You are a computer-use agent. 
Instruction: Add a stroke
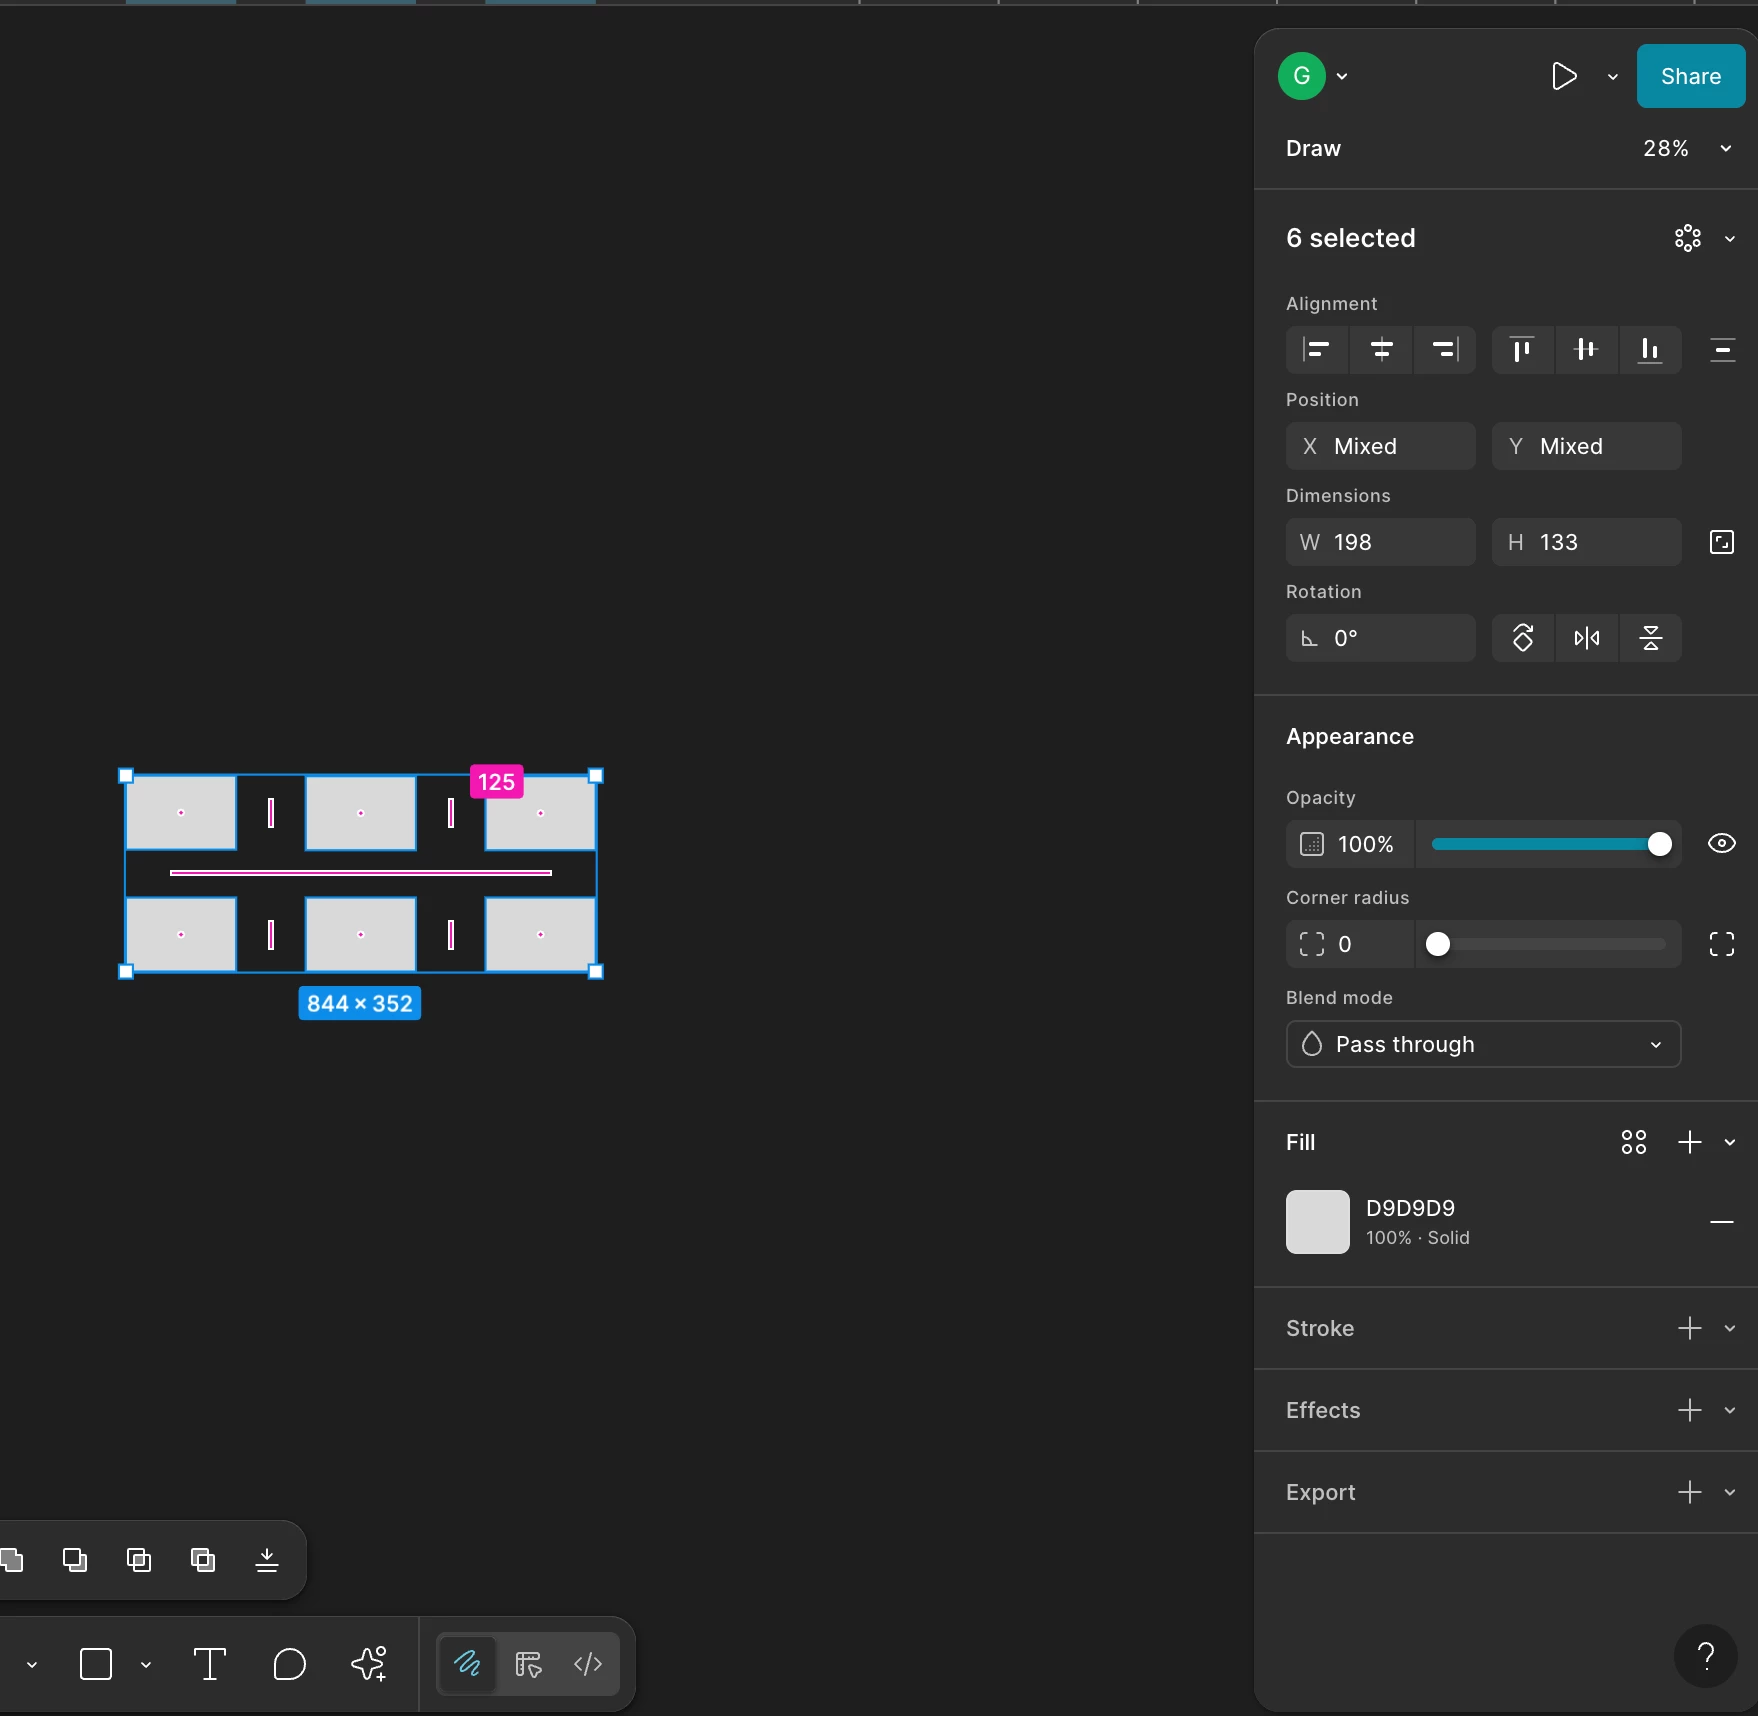pyautogui.click(x=1690, y=1328)
